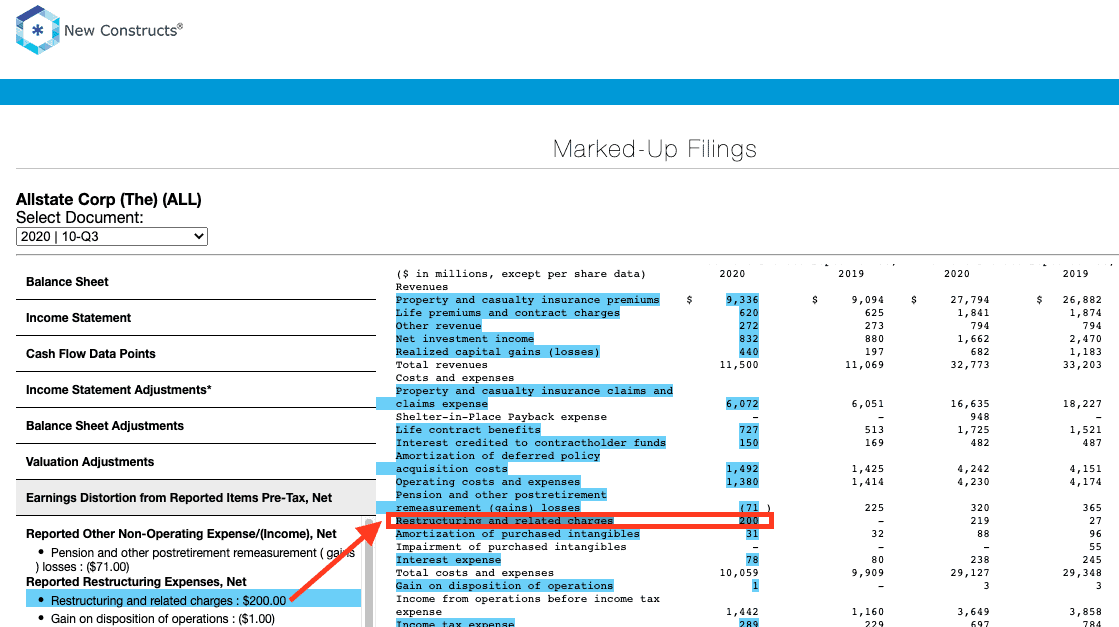Click the highlighted Income tax expense line
This screenshot has width=1119, height=627.
[455, 623]
